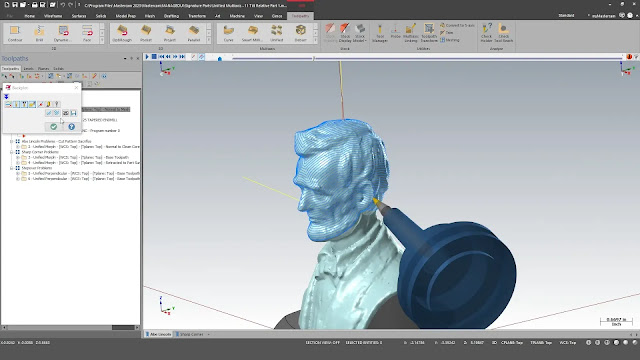Switch to the Home ribbon tab
Image resolution: width=640 pixels, height=360 pixels.
pyautogui.click(x=29, y=16)
